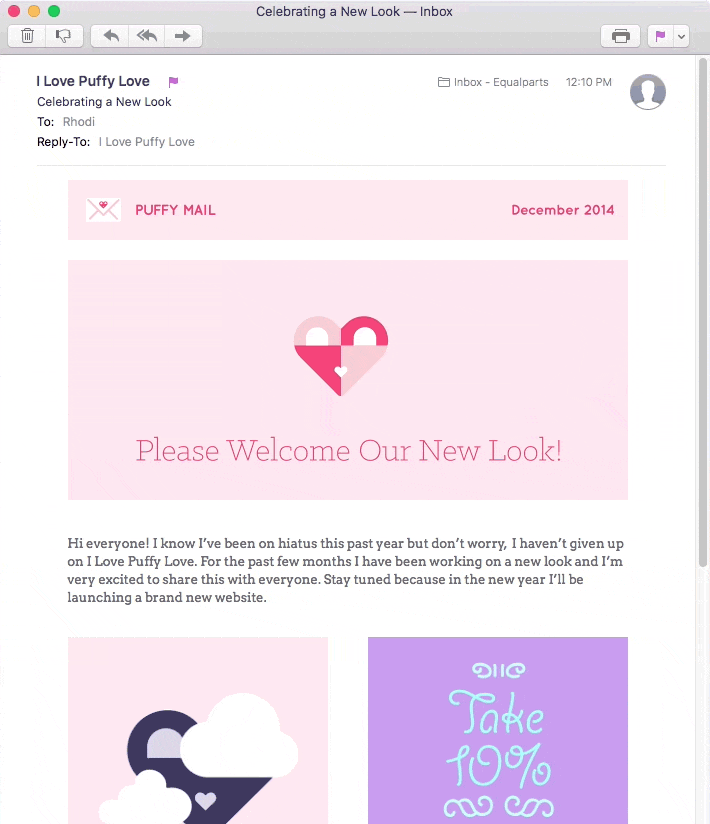Reply to the sender
This screenshot has height=824, width=710.
[111, 36]
